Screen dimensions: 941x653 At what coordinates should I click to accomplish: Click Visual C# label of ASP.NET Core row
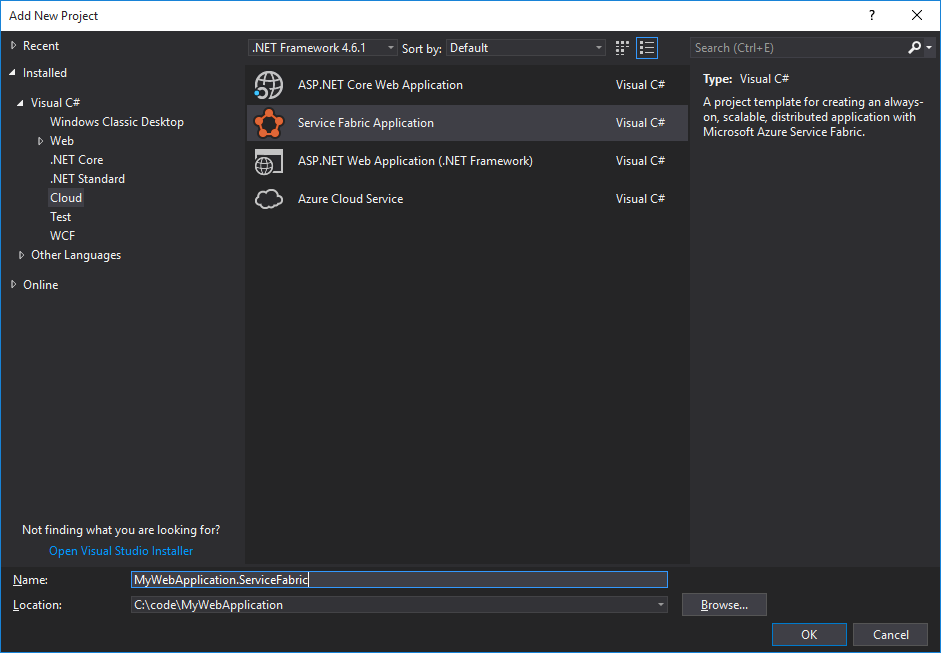(x=640, y=85)
